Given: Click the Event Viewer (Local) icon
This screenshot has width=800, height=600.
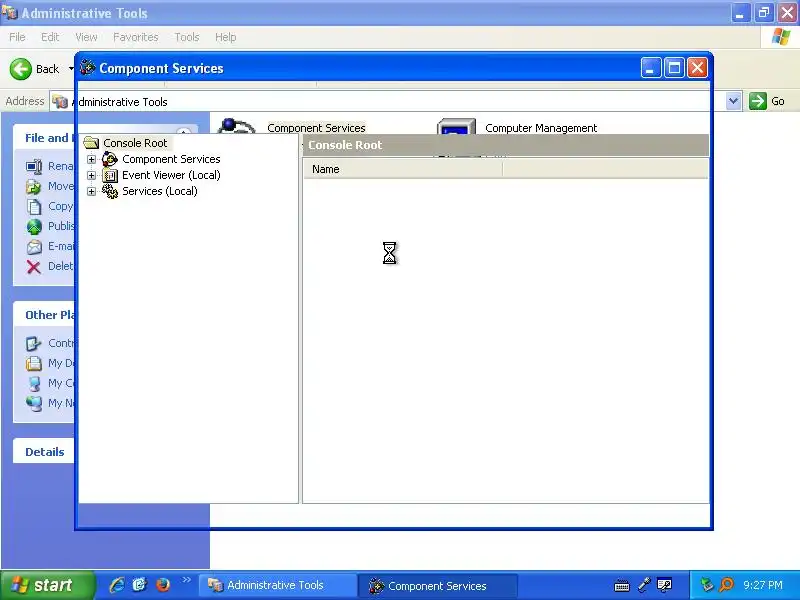Looking at the screenshot, I should point(110,176).
